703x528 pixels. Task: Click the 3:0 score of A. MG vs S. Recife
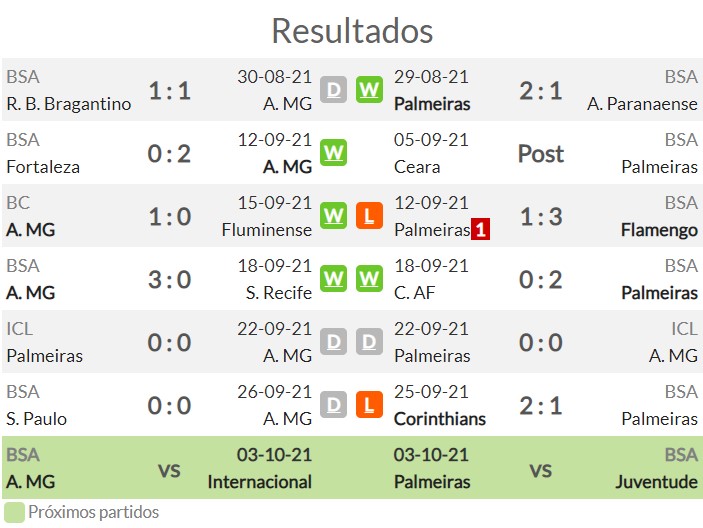[x=169, y=279]
